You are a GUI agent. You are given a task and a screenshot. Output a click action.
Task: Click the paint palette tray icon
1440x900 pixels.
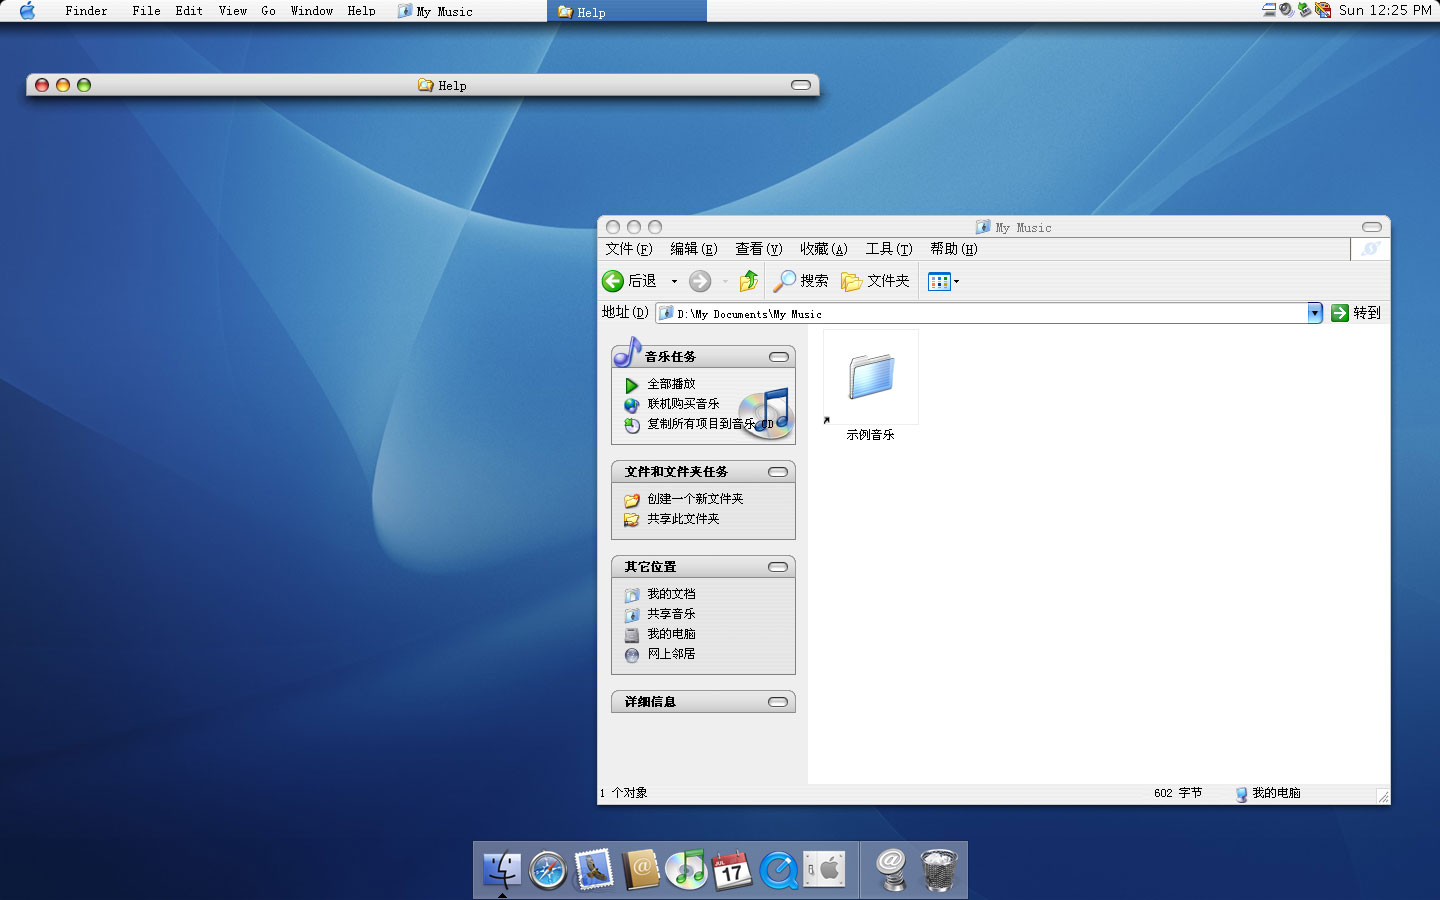point(1323,10)
